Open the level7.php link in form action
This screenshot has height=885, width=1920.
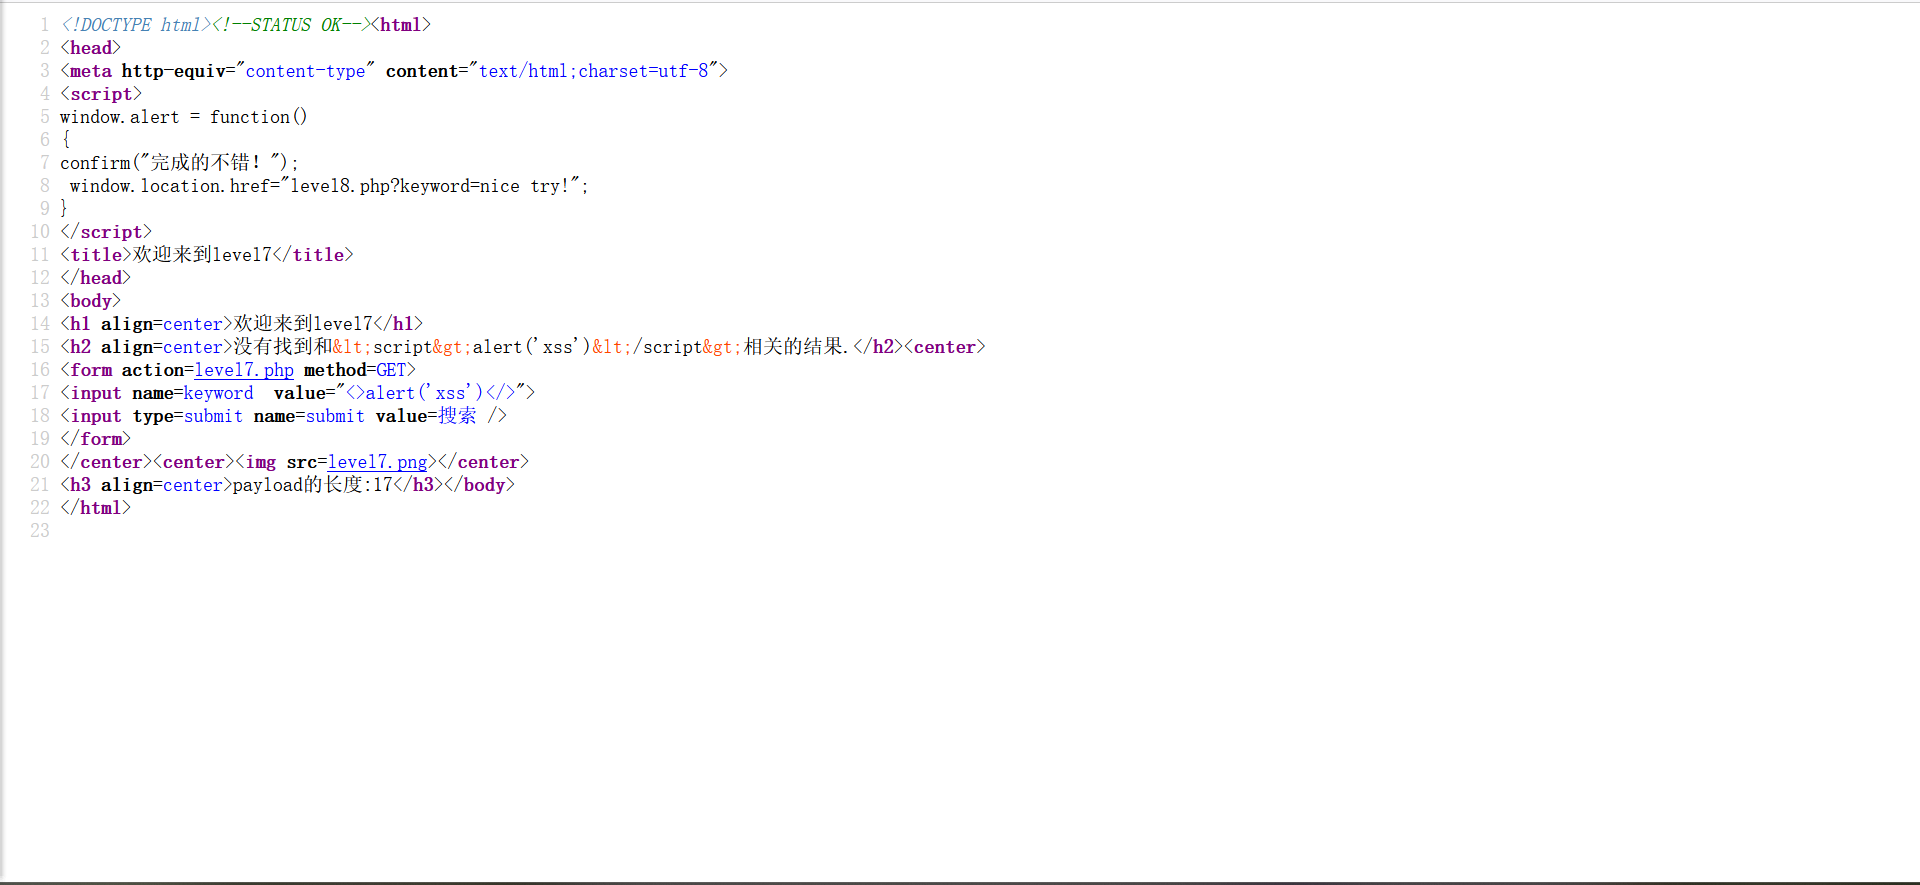coord(244,370)
